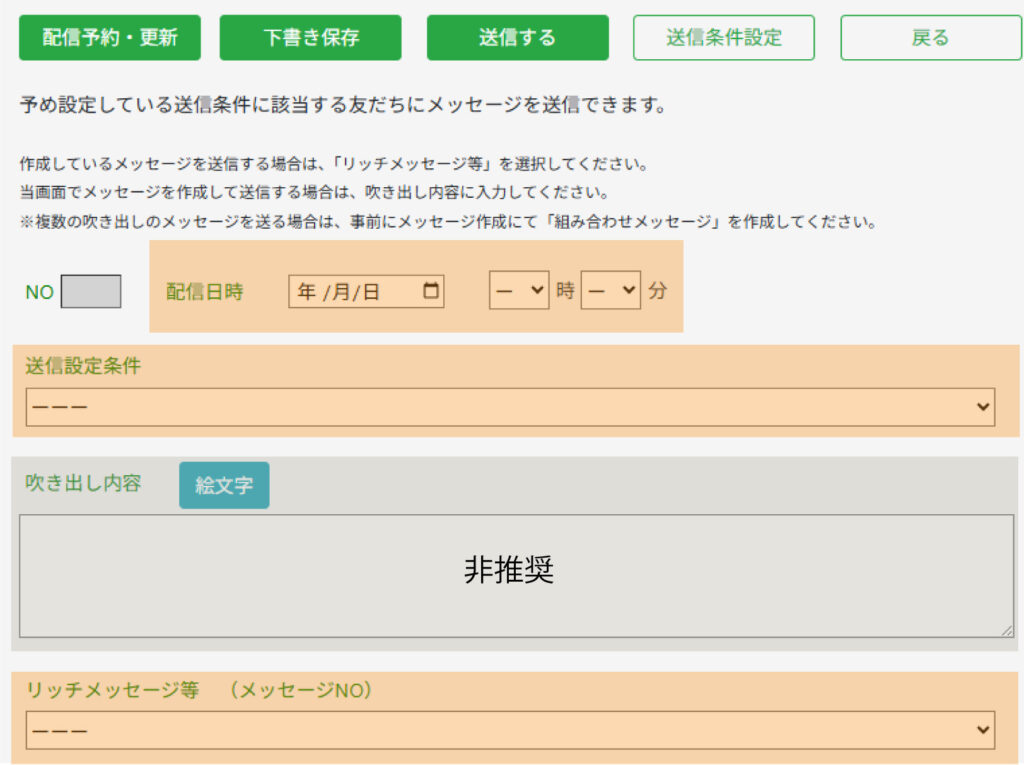The height and width of the screenshot is (765, 1024).
Task: Open the 送信設定条件 dropdown
Action: point(510,407)
